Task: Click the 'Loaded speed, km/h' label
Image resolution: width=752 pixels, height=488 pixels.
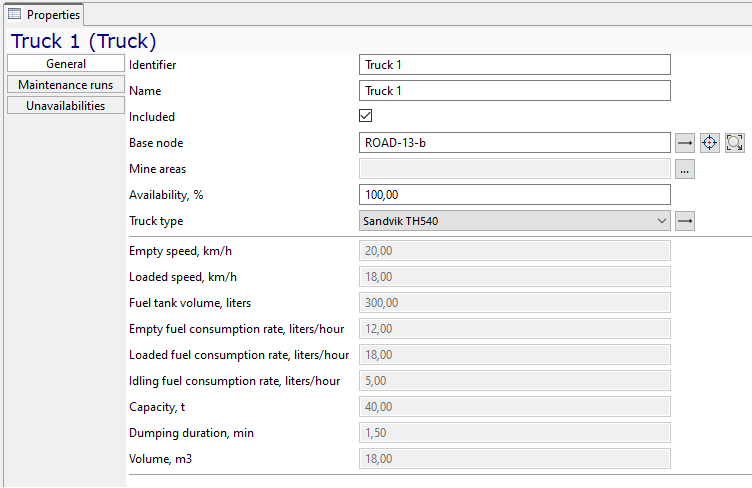Action: pyautogui.click(x=183, y=277)
